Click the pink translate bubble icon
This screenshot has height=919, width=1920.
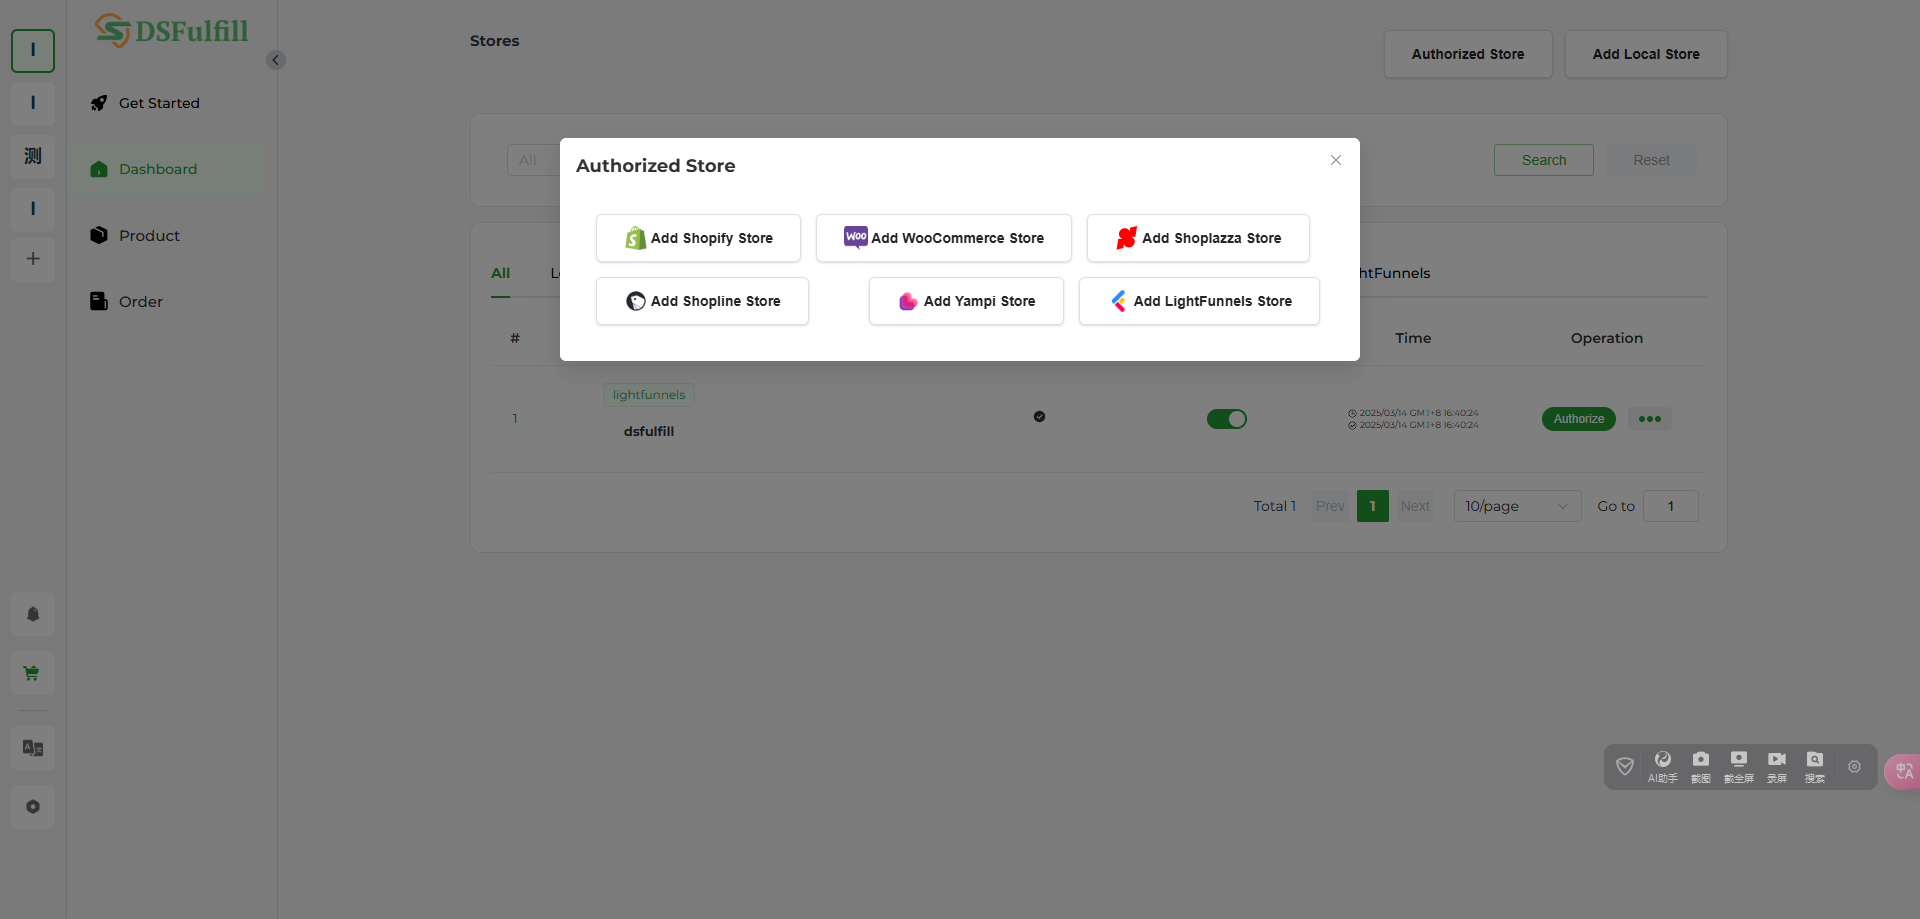coord(1903,771)
